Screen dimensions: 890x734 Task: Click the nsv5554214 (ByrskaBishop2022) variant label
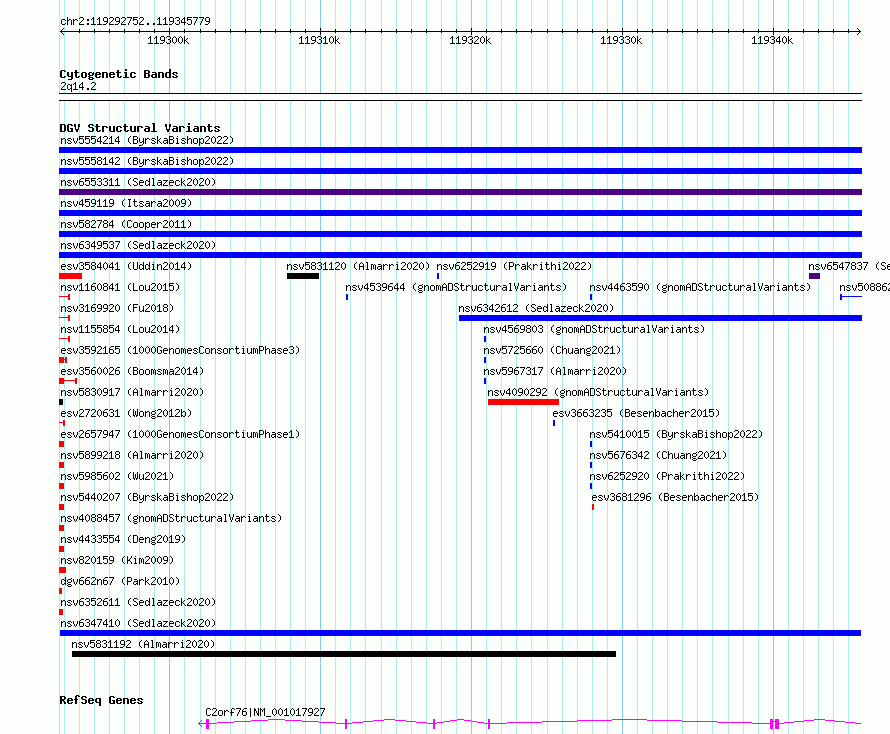click(x=147, y=140)
